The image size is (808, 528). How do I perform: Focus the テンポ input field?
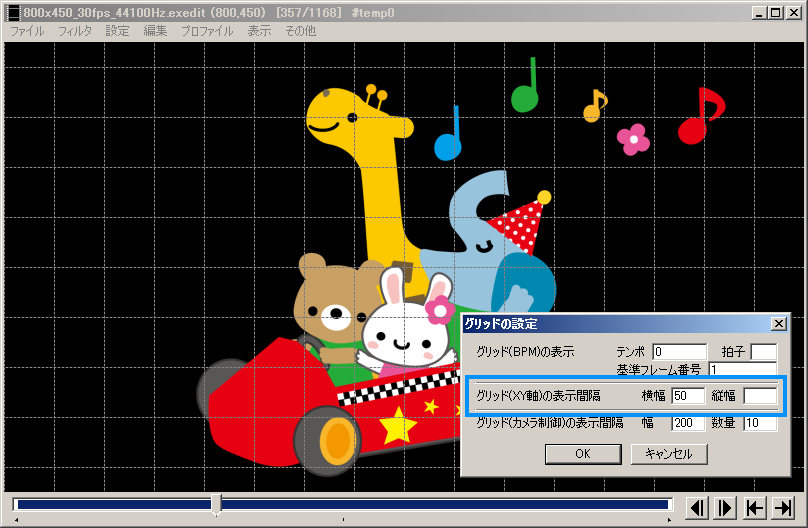[x=680, y=351]
